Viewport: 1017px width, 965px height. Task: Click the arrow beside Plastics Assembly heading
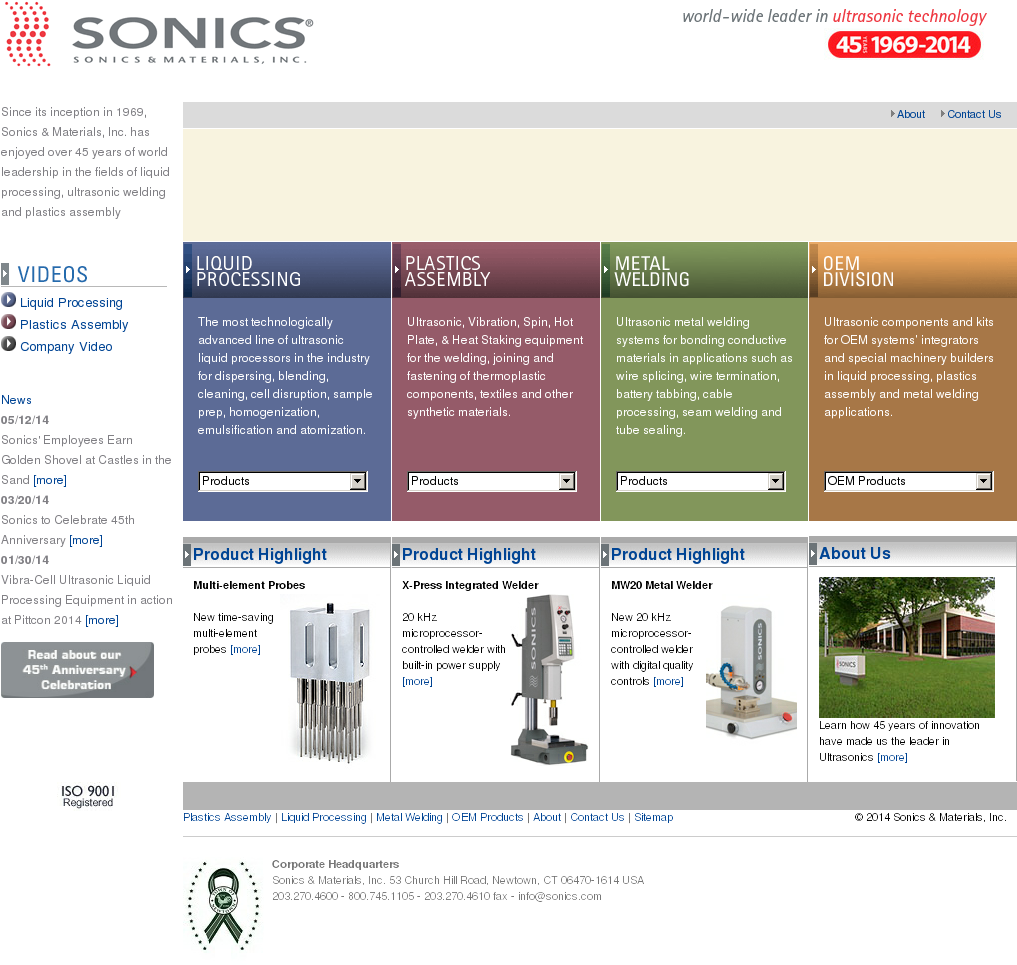click(x=396, y=269)
